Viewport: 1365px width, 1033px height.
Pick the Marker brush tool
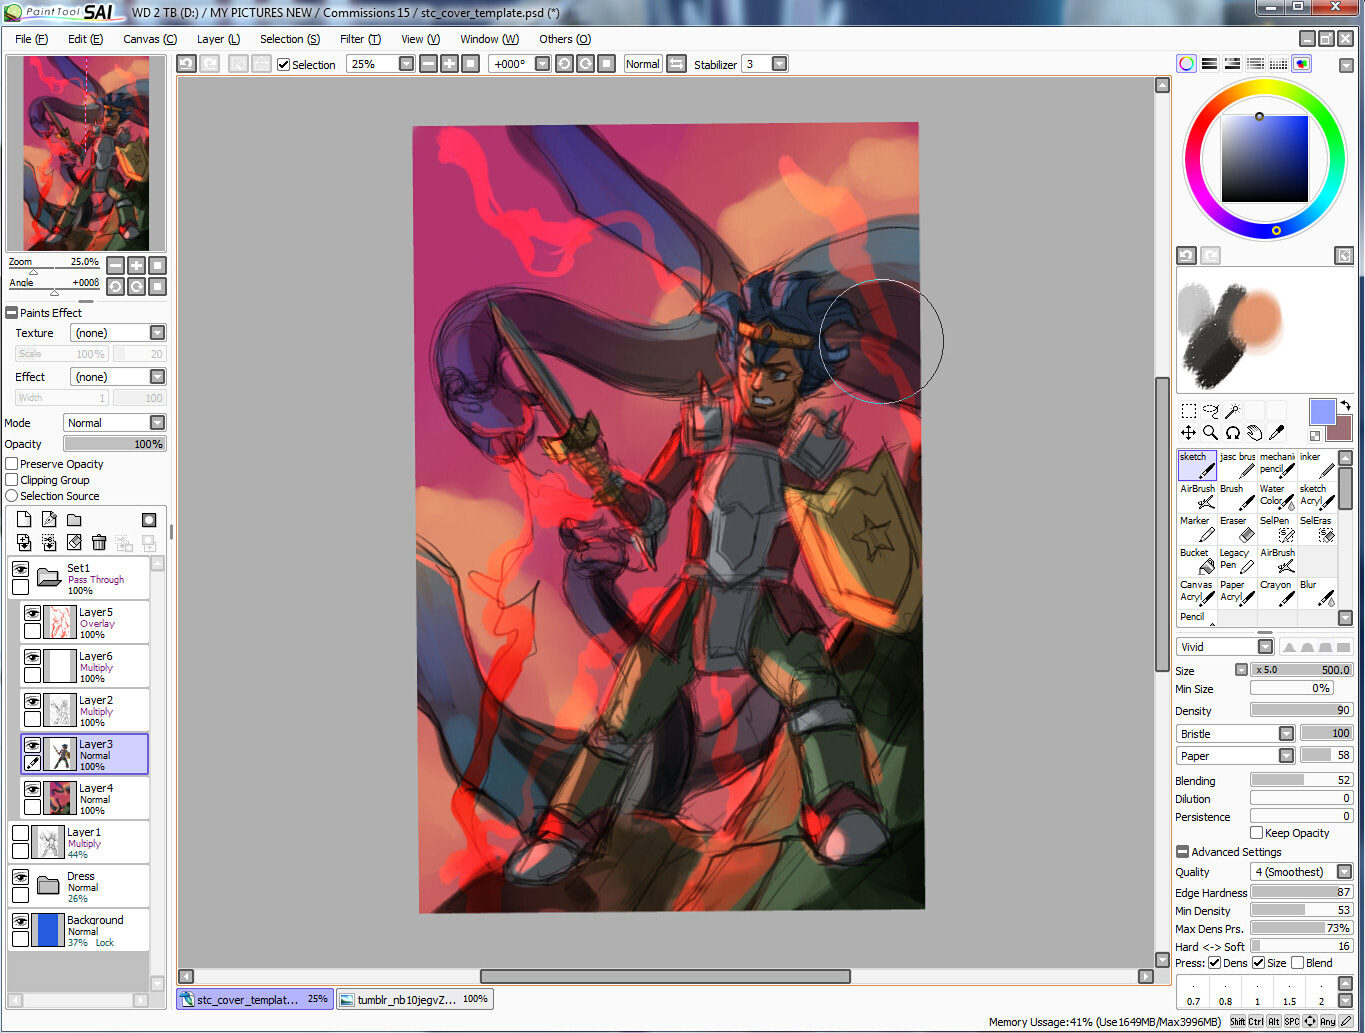tap(1196, 528)
